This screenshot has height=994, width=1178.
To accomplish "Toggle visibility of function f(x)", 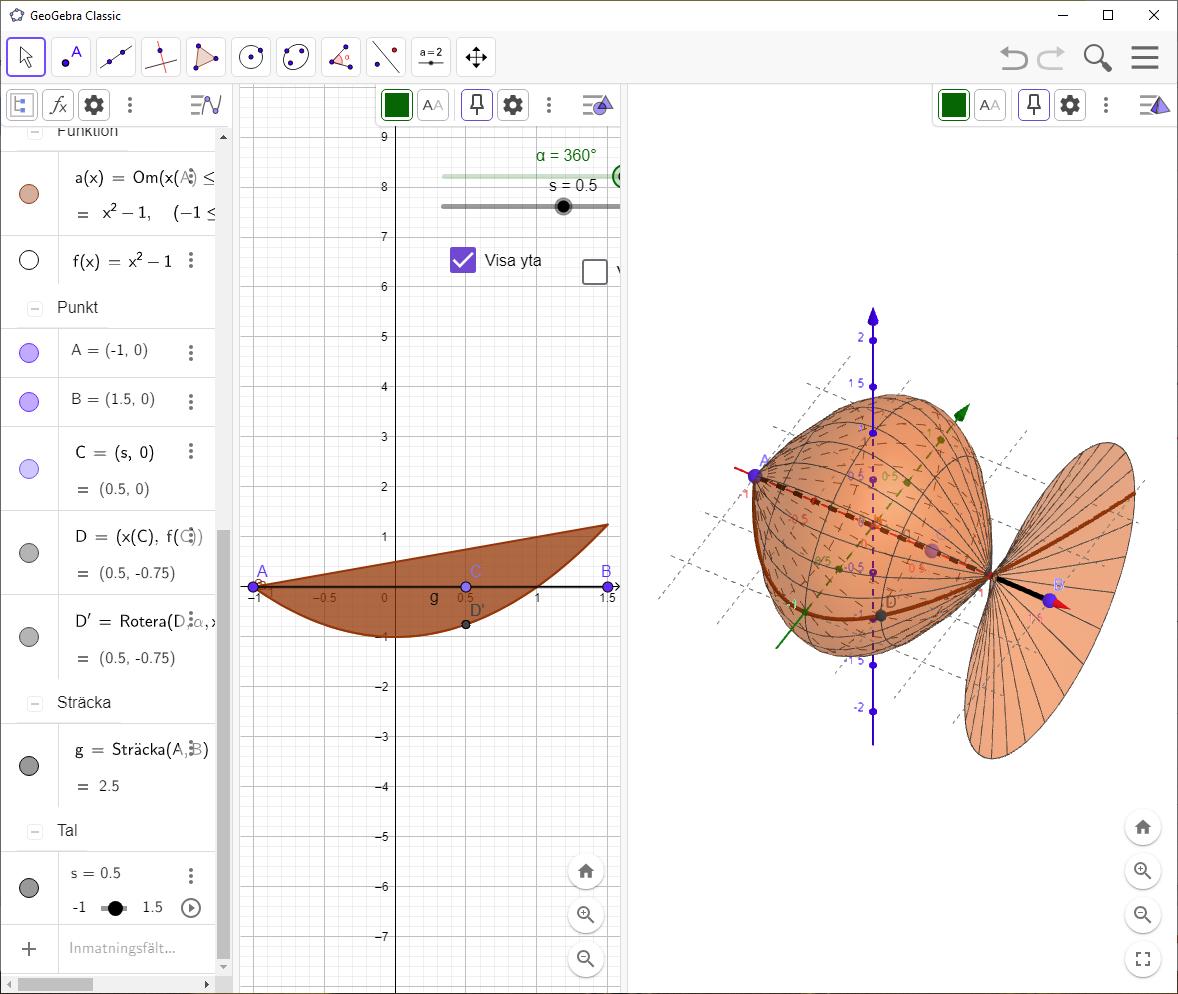I will click(x=29, y=261).
